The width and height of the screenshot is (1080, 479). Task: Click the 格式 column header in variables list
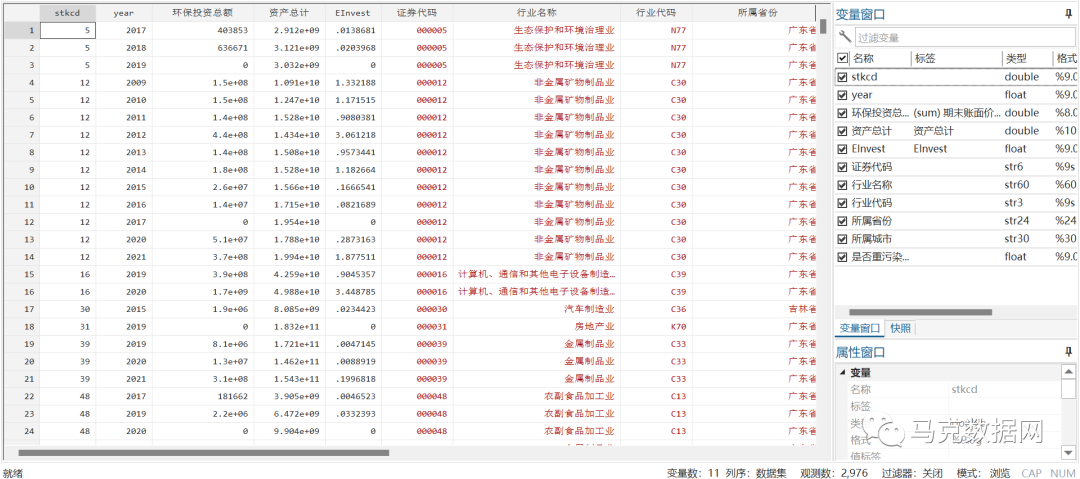[1064, 59]
